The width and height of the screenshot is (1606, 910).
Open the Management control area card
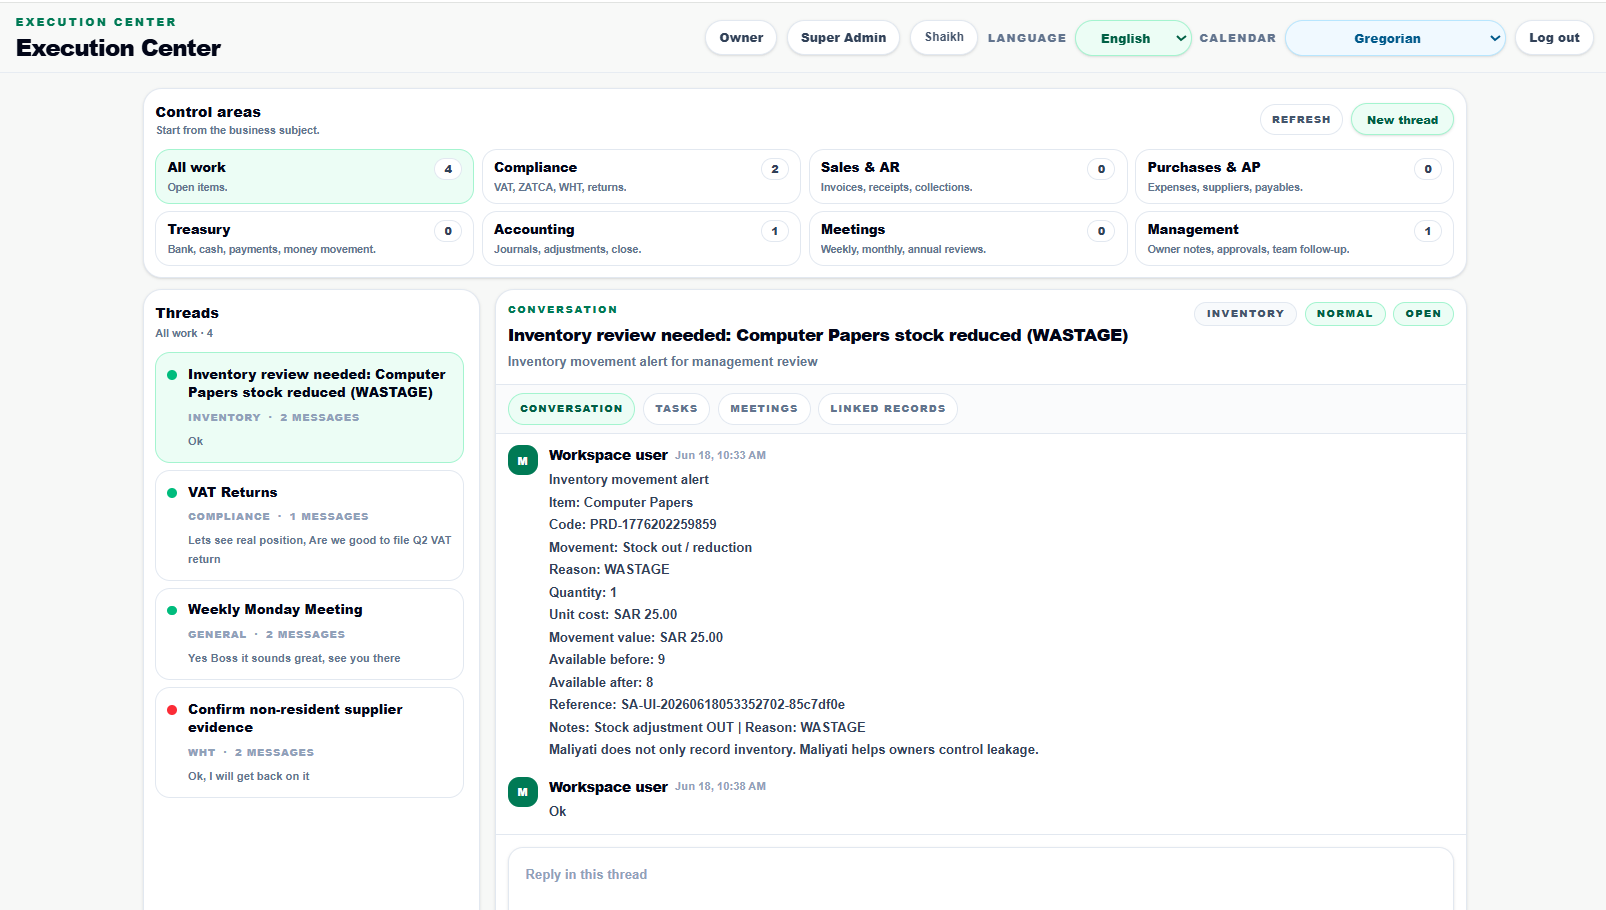tap(1294, 239)
